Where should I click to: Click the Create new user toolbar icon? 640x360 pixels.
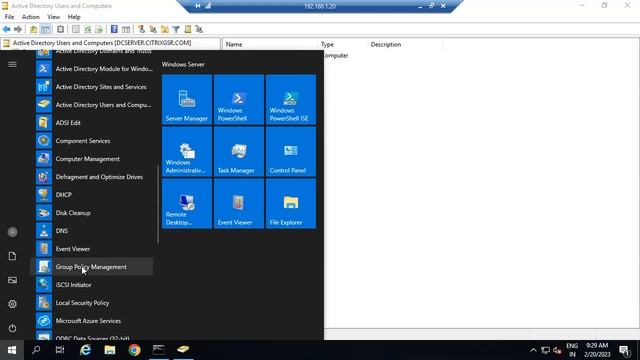click(141, 29)
